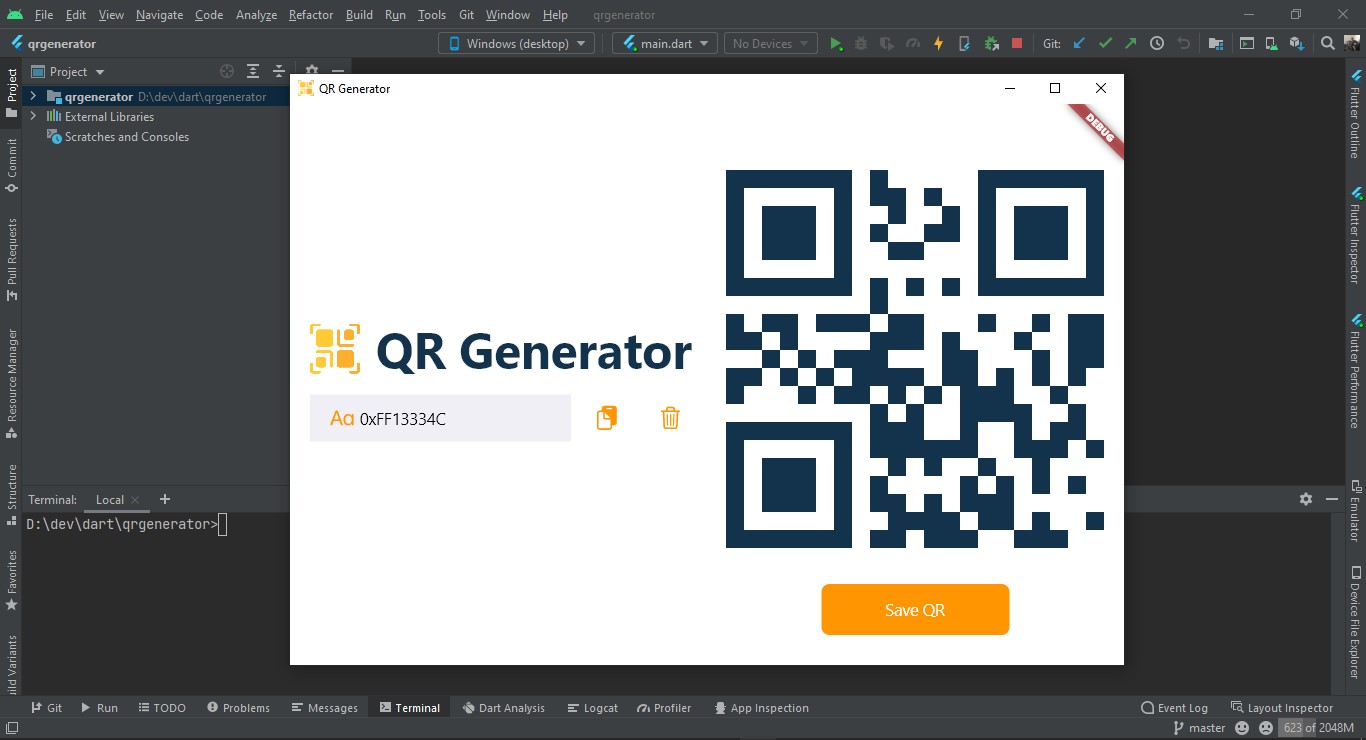Click the copy icon beside the text field

point(606,418)
